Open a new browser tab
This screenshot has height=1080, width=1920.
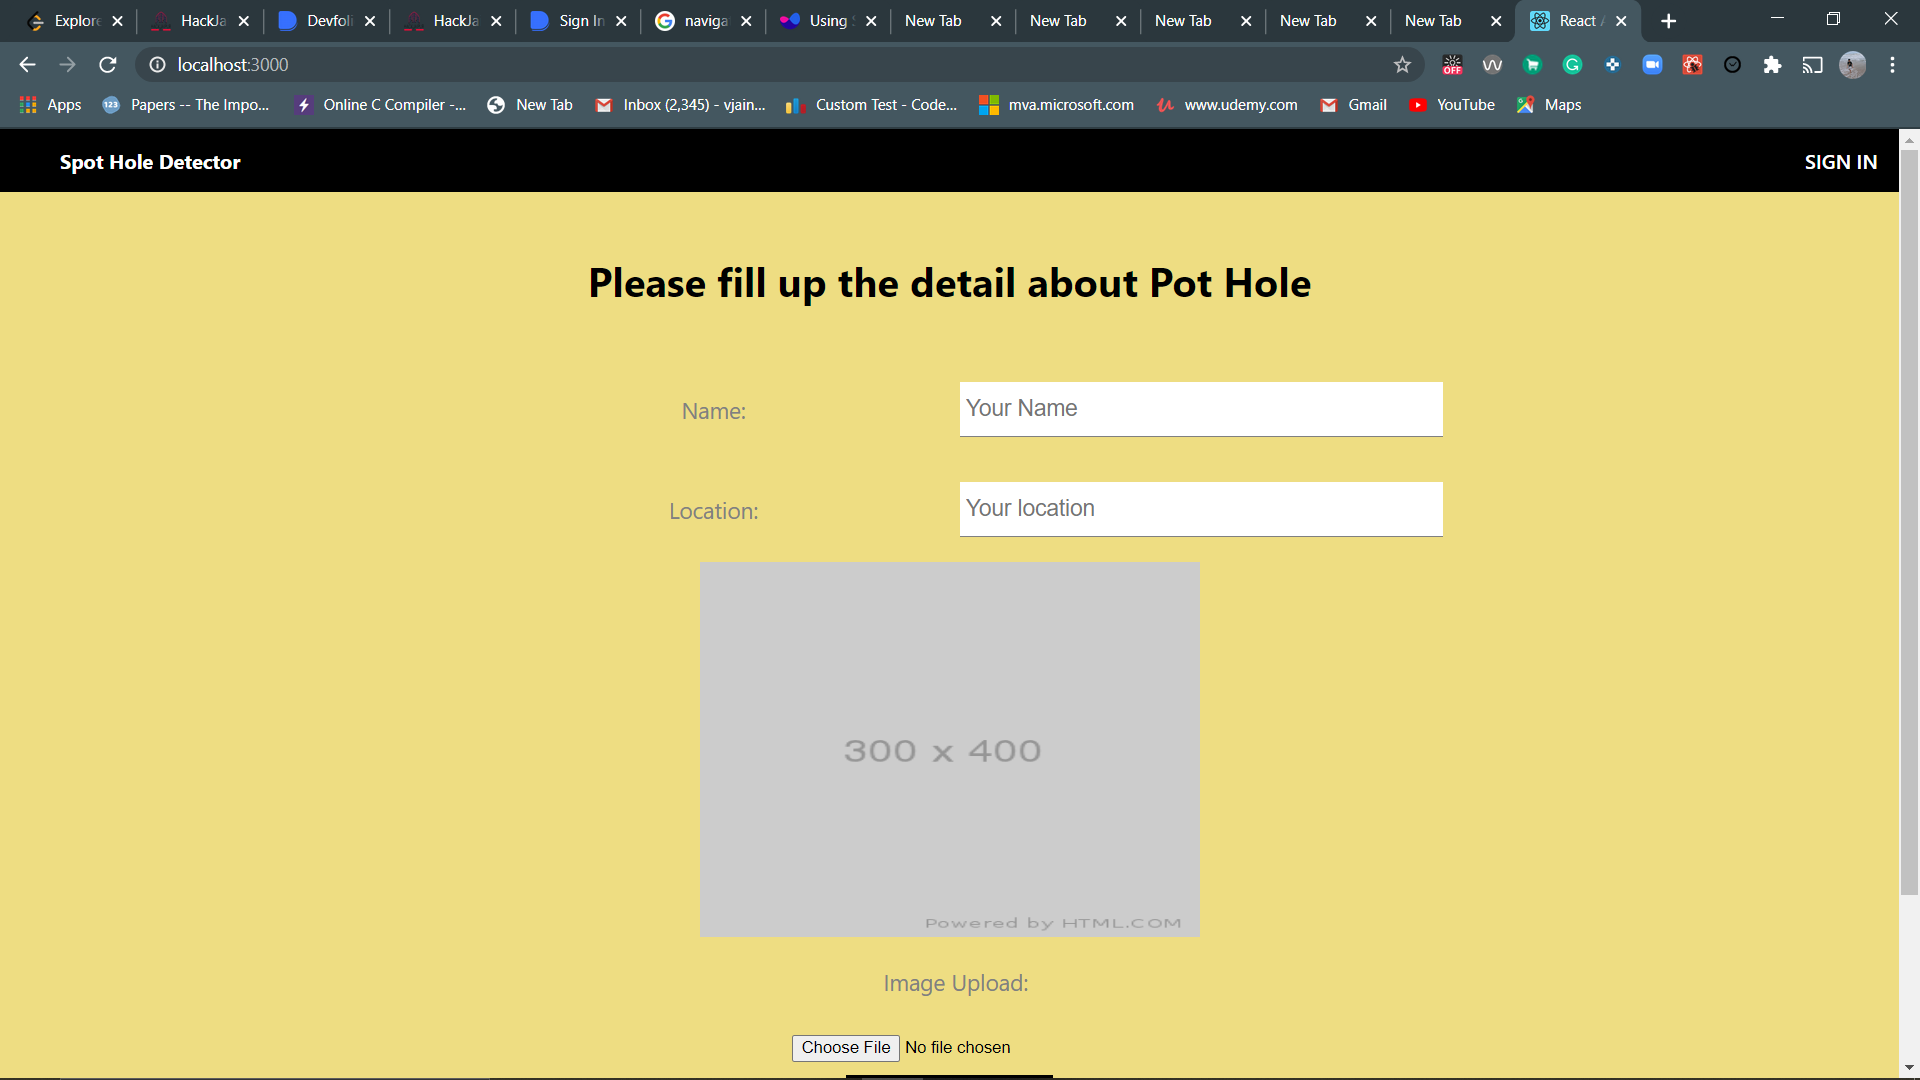point(1668,21)
